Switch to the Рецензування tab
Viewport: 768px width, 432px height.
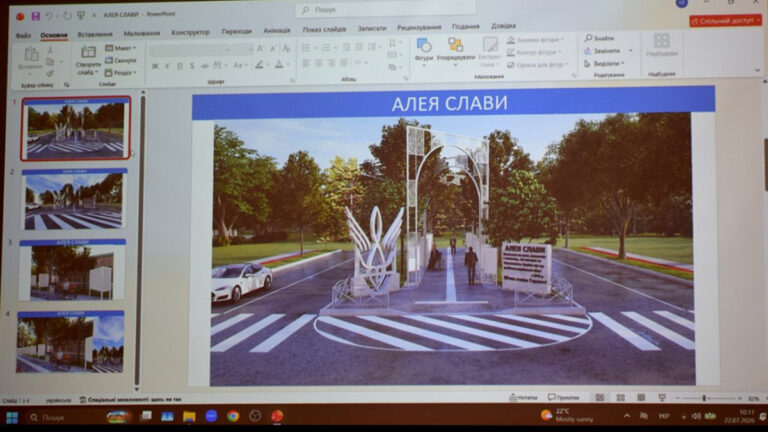(419, 27)
